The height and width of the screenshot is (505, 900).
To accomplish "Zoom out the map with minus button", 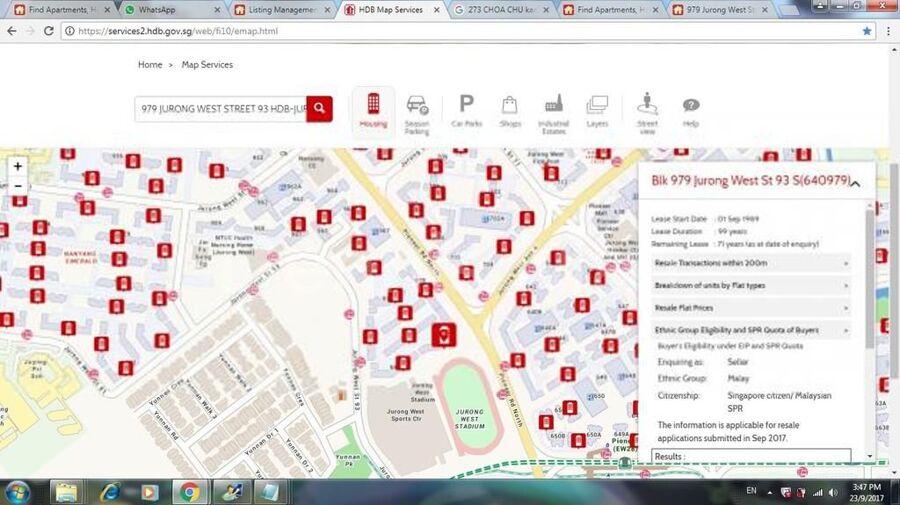I will point(18,186).
